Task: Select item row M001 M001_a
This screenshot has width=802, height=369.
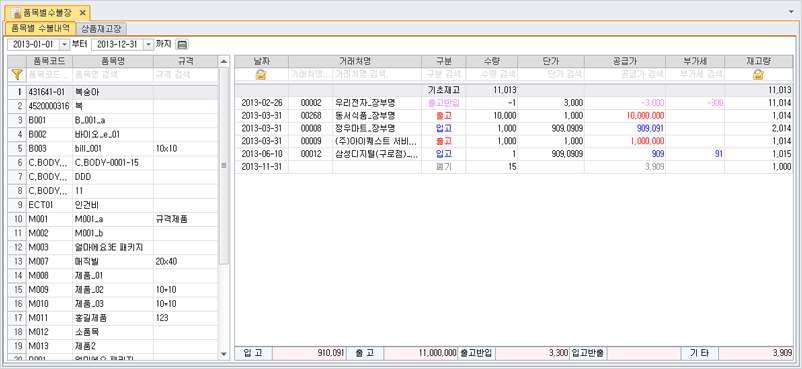Action: [x=113, y=219]
